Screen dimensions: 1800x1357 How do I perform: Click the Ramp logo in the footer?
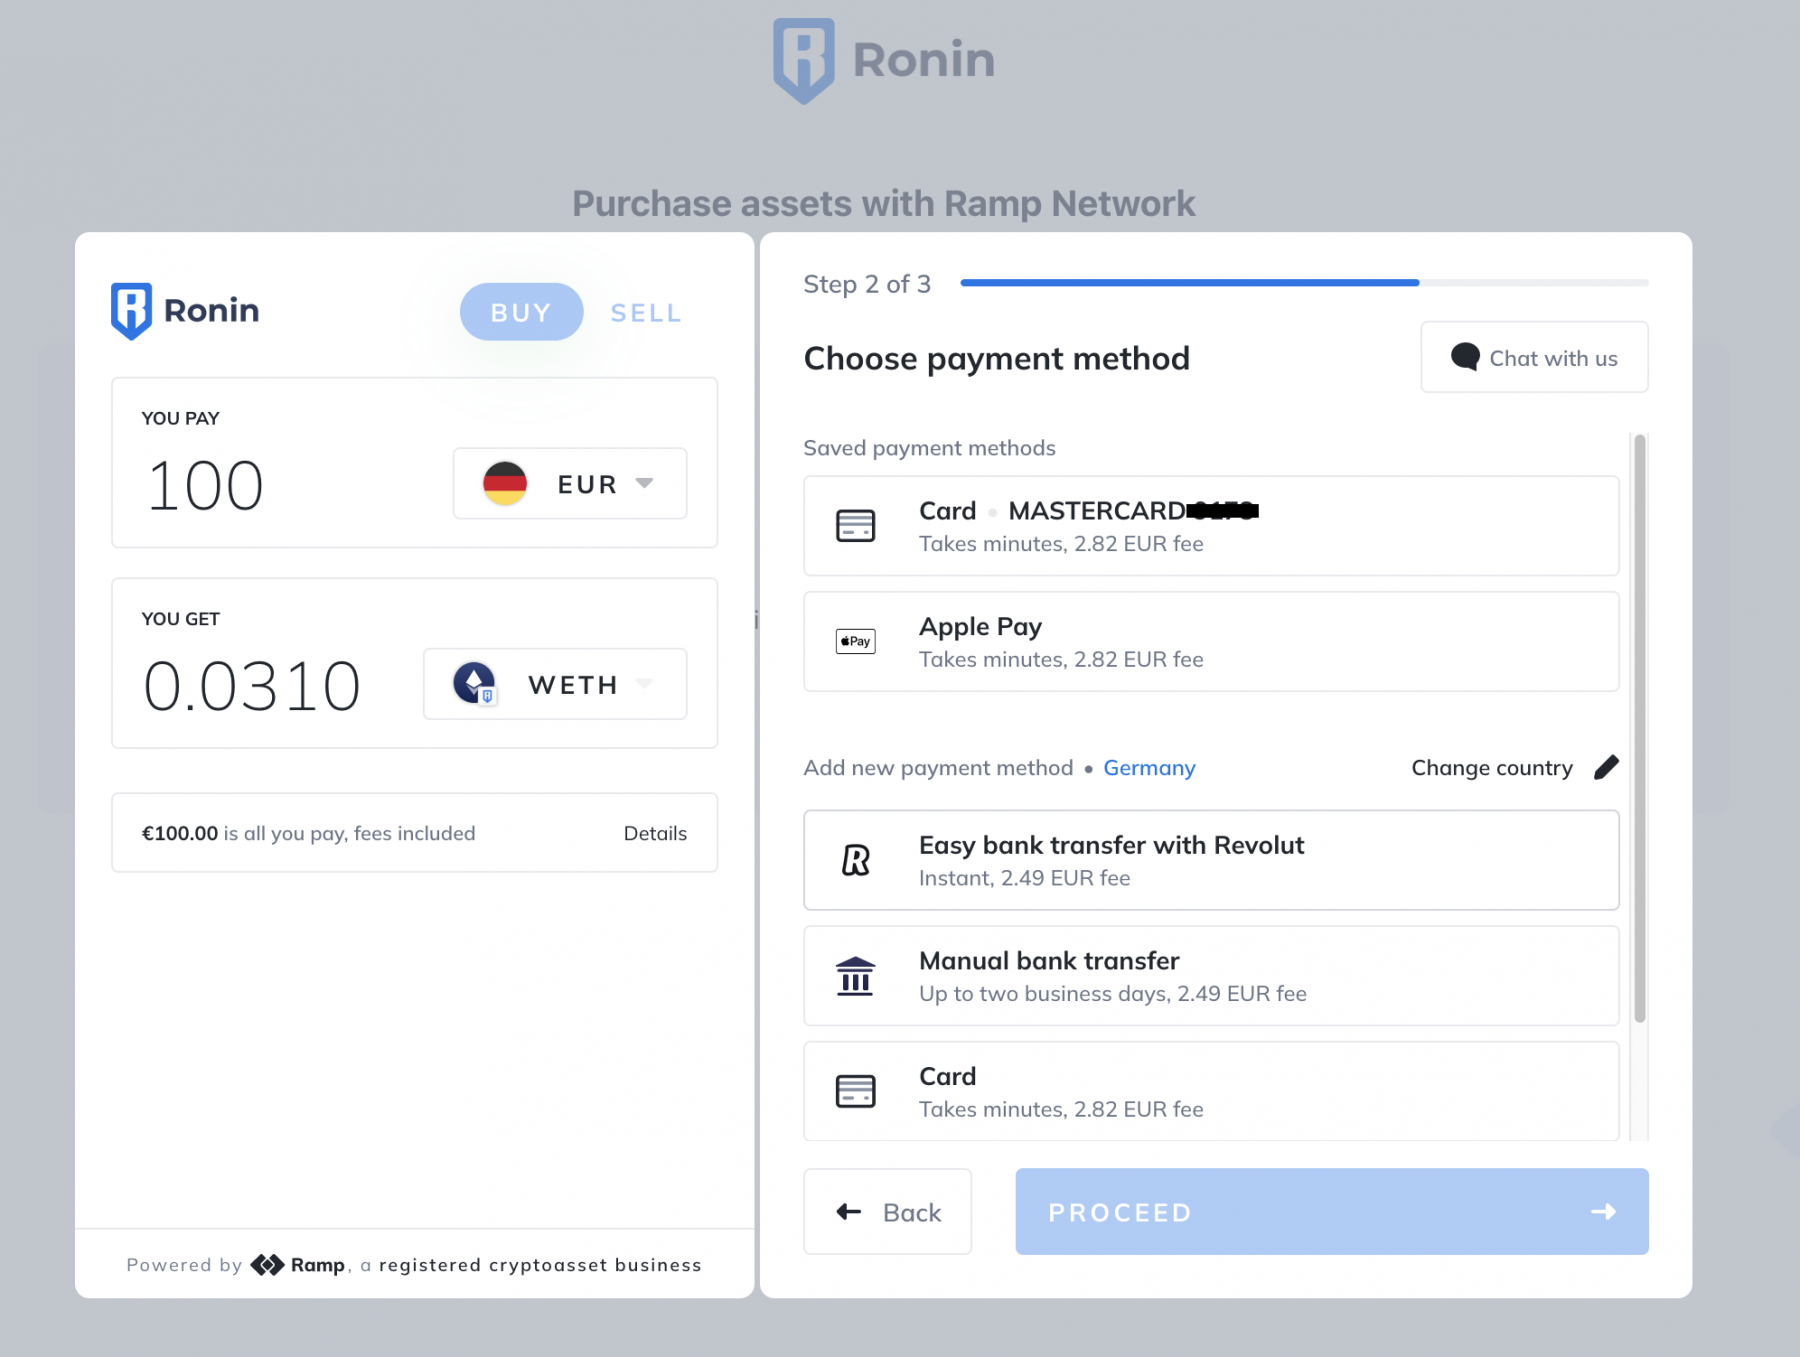pos(298,1265)
